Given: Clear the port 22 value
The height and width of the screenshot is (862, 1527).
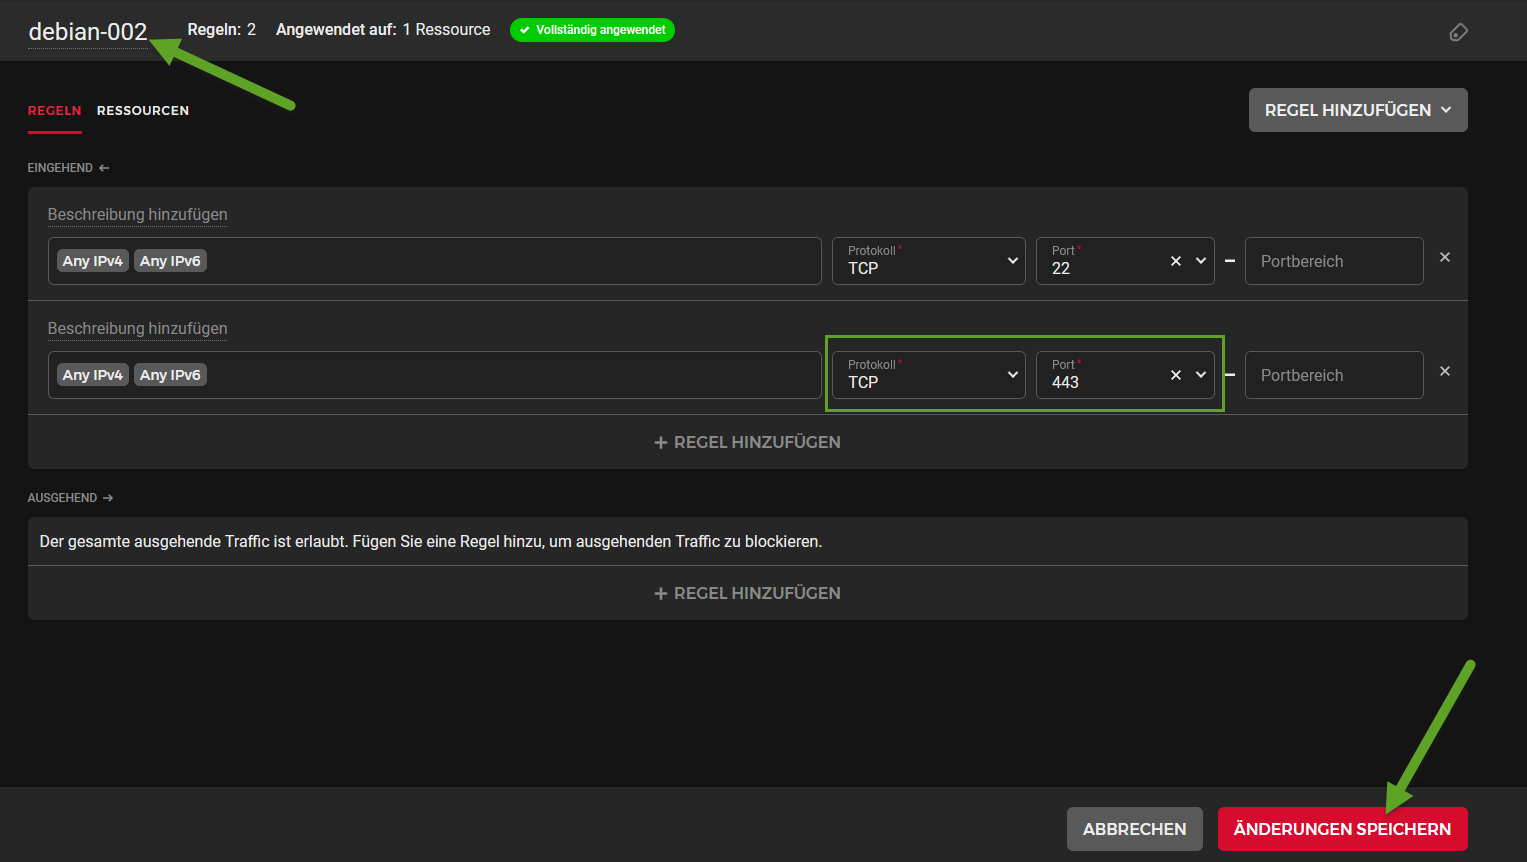Looking at the screenshot, I should tap(1176, 261).
